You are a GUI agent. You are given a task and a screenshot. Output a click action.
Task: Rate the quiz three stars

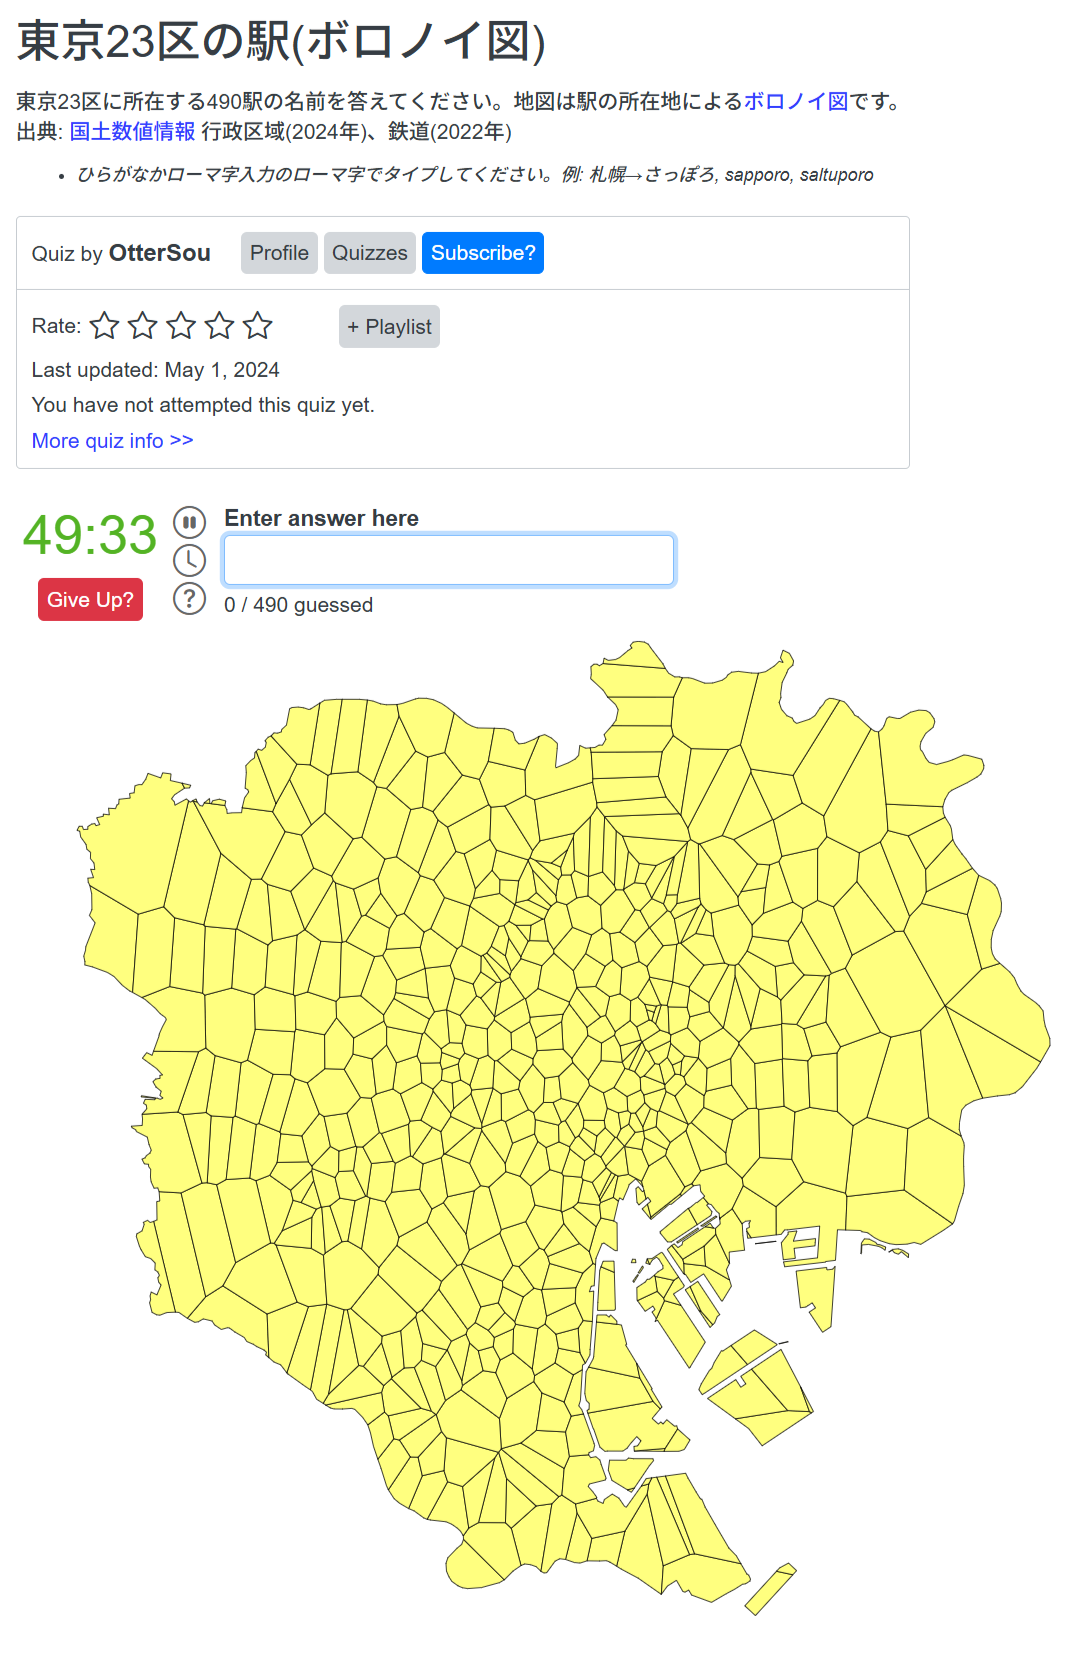pyautogui.click(x=181, y=326)
